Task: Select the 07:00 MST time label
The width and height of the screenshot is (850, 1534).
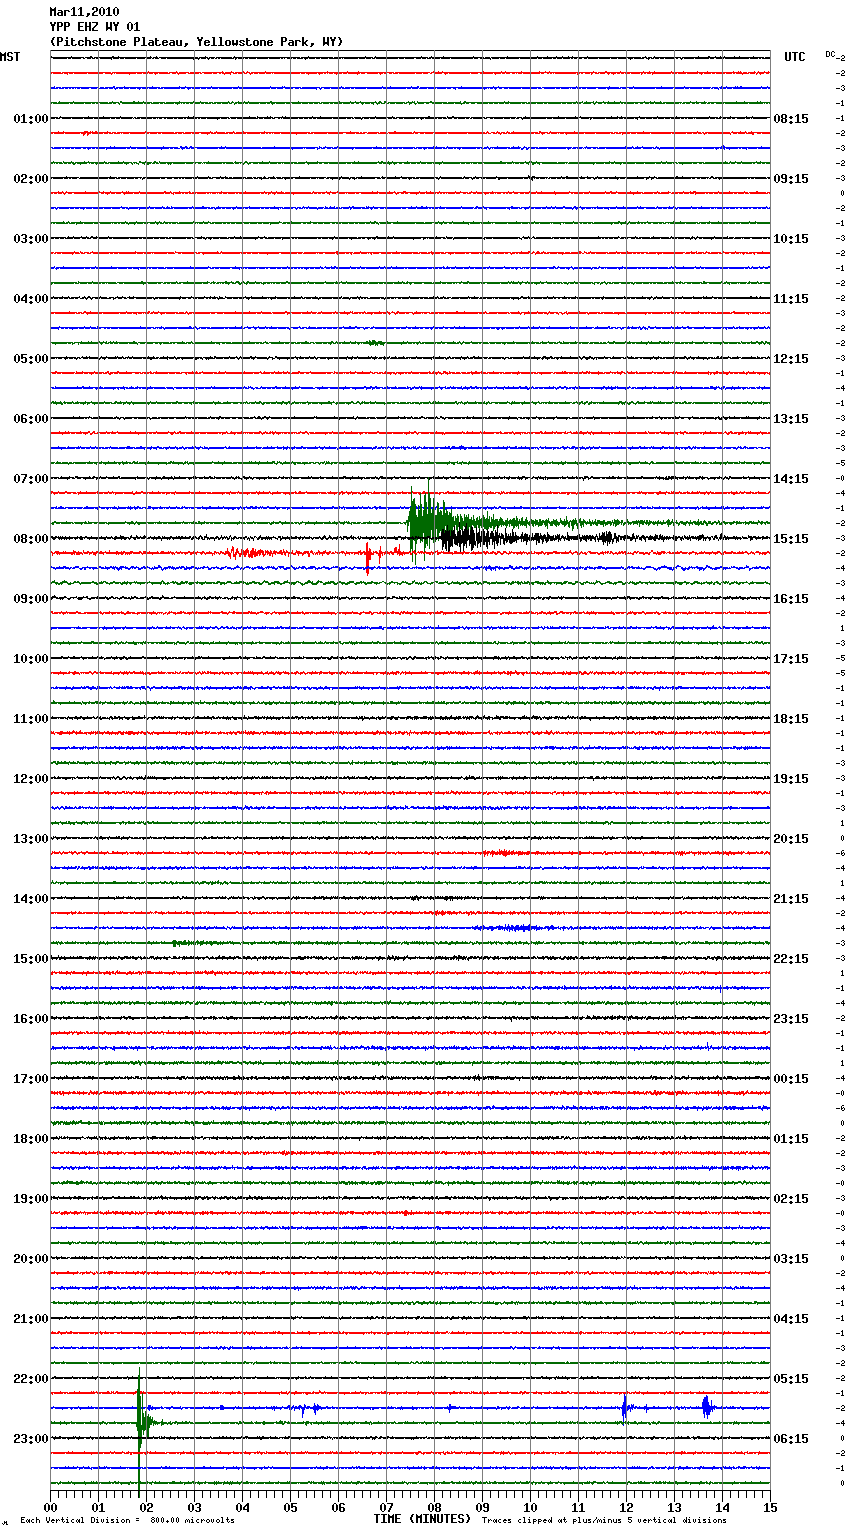Action: pyautogui.click(x=31, y=479)
